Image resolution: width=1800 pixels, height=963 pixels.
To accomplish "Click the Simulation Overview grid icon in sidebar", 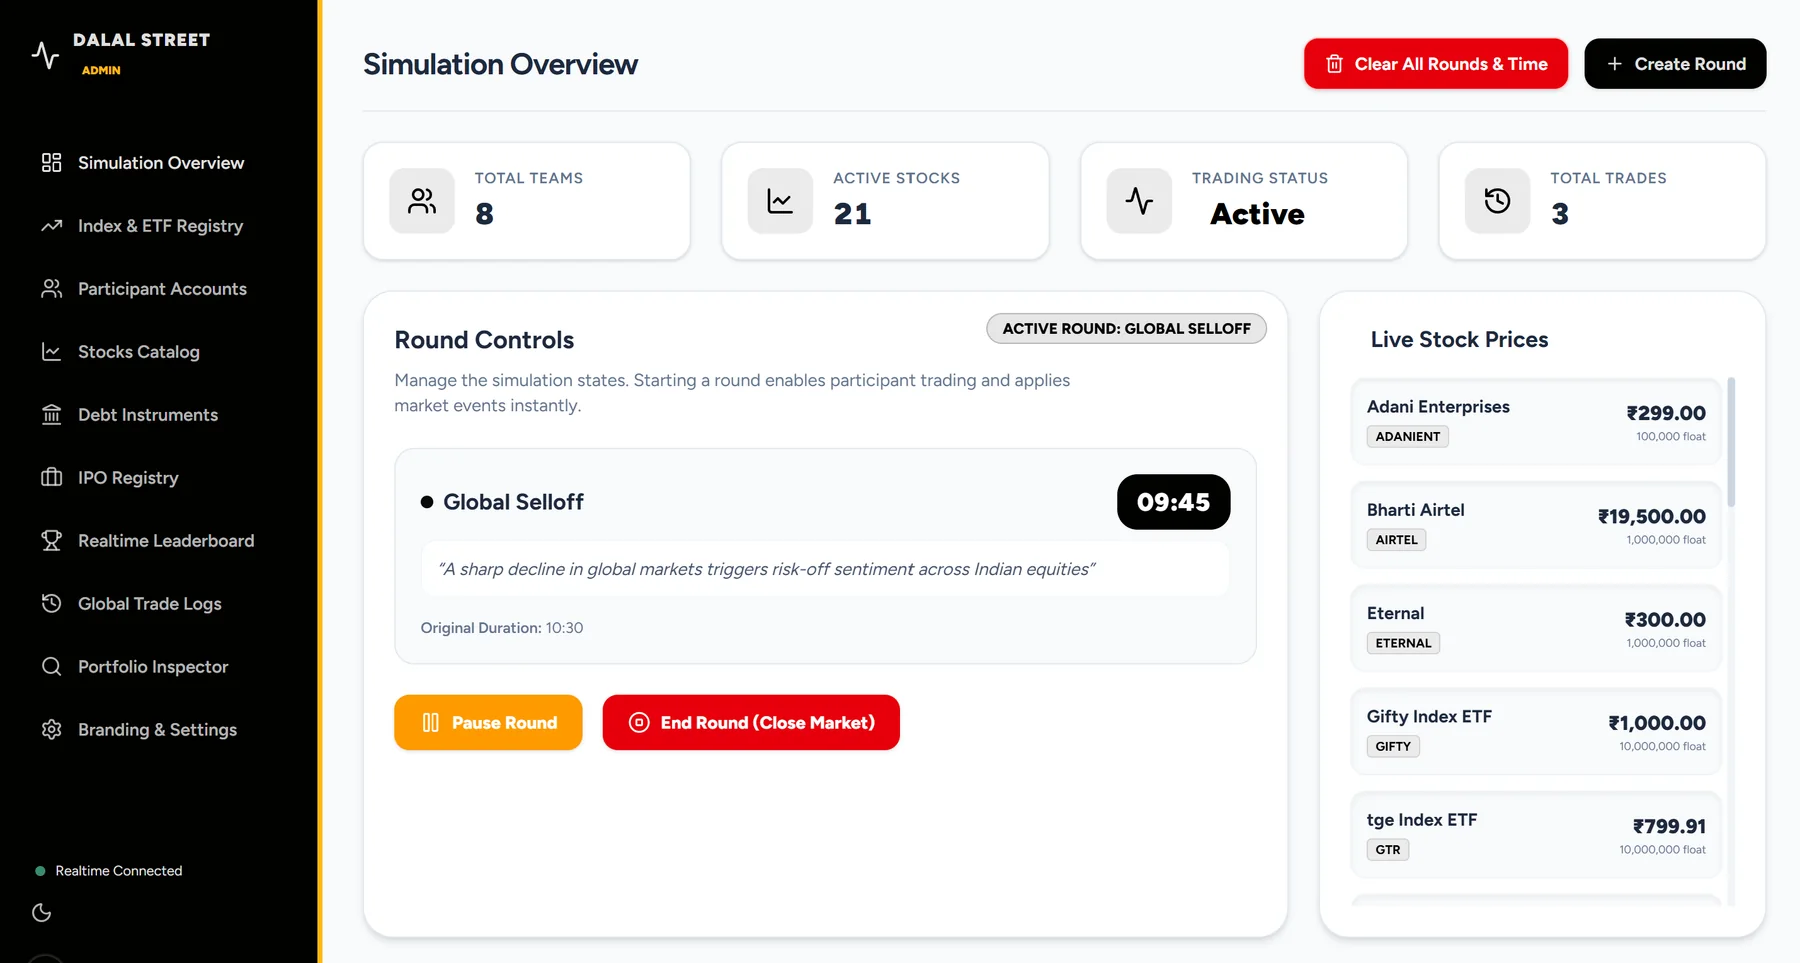I will pyautogui.click(x=52, y=162).
